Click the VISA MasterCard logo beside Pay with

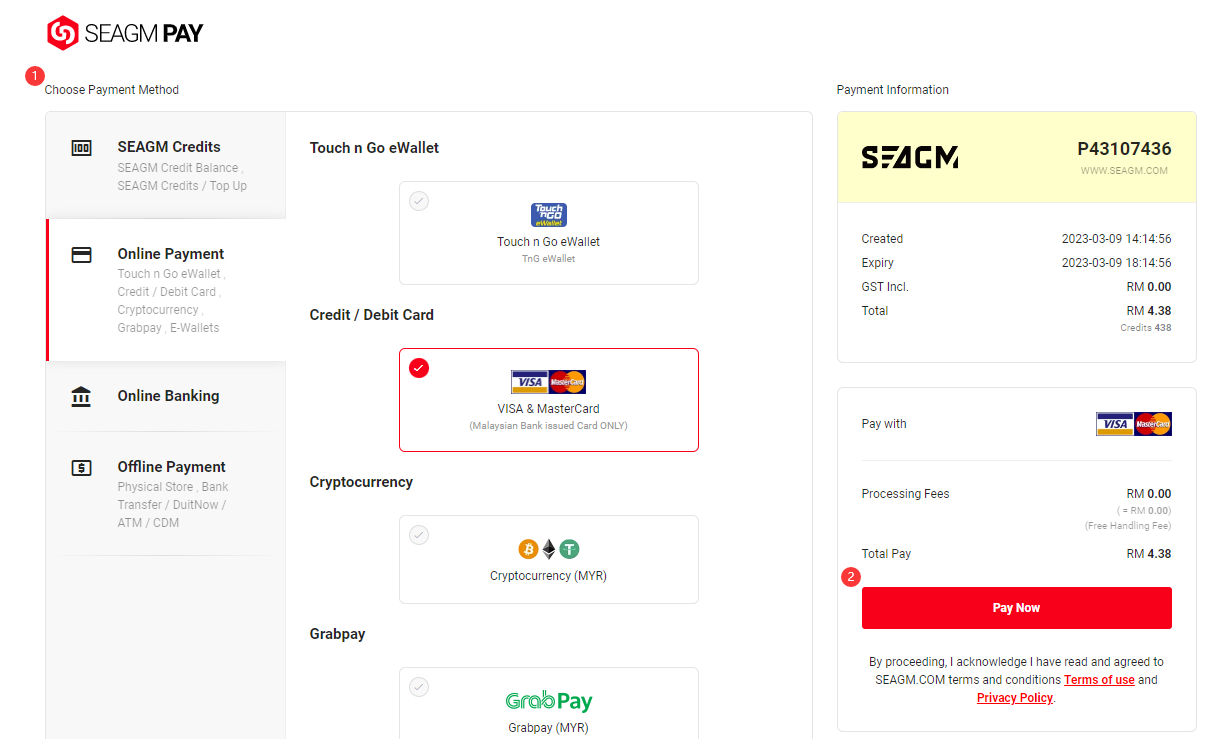[x=1134, y=424]
